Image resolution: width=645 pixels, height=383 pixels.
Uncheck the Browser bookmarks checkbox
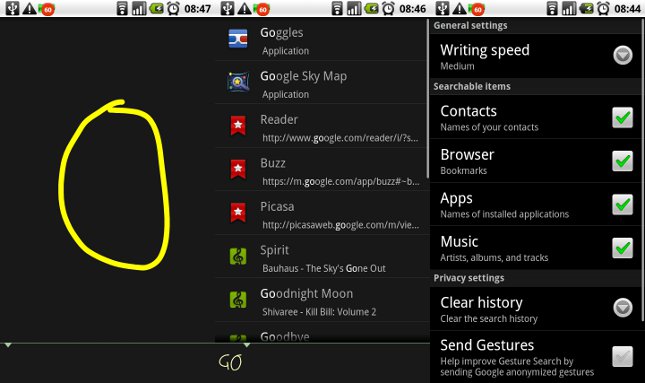click(x=622, y=161)
